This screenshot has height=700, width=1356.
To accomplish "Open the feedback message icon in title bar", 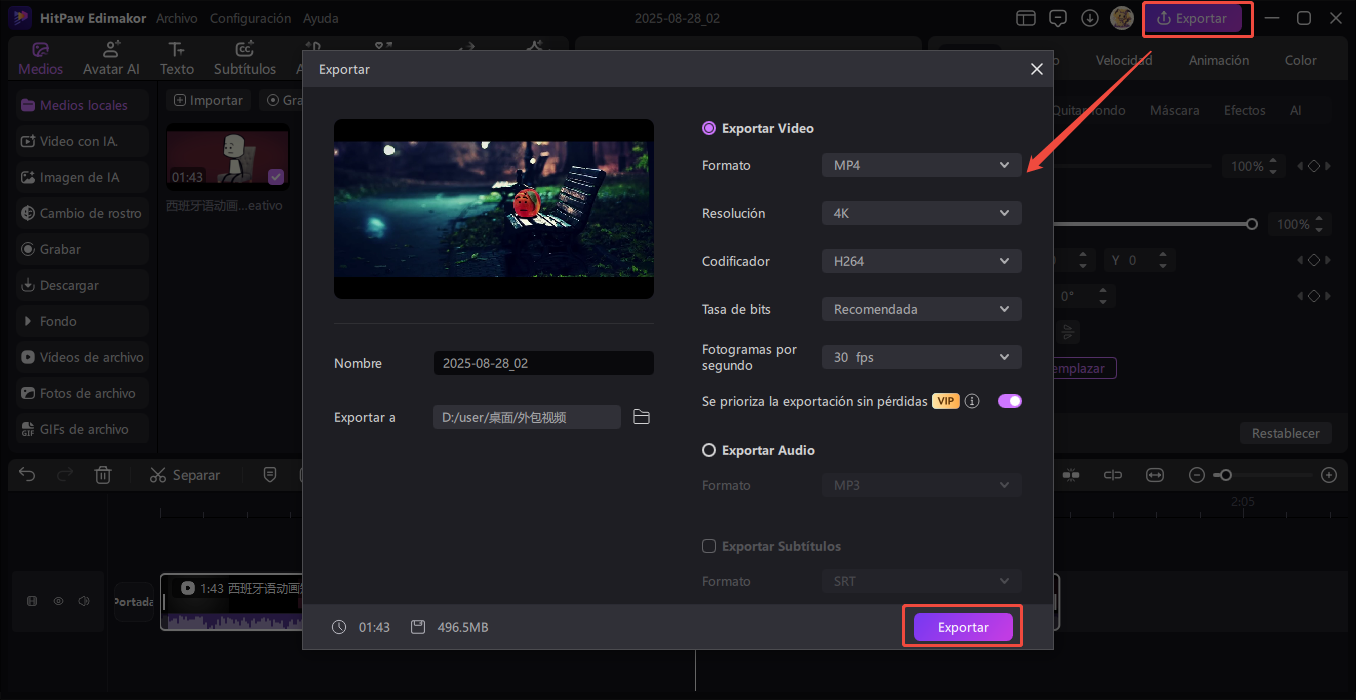I will (x=1058, y=18).
